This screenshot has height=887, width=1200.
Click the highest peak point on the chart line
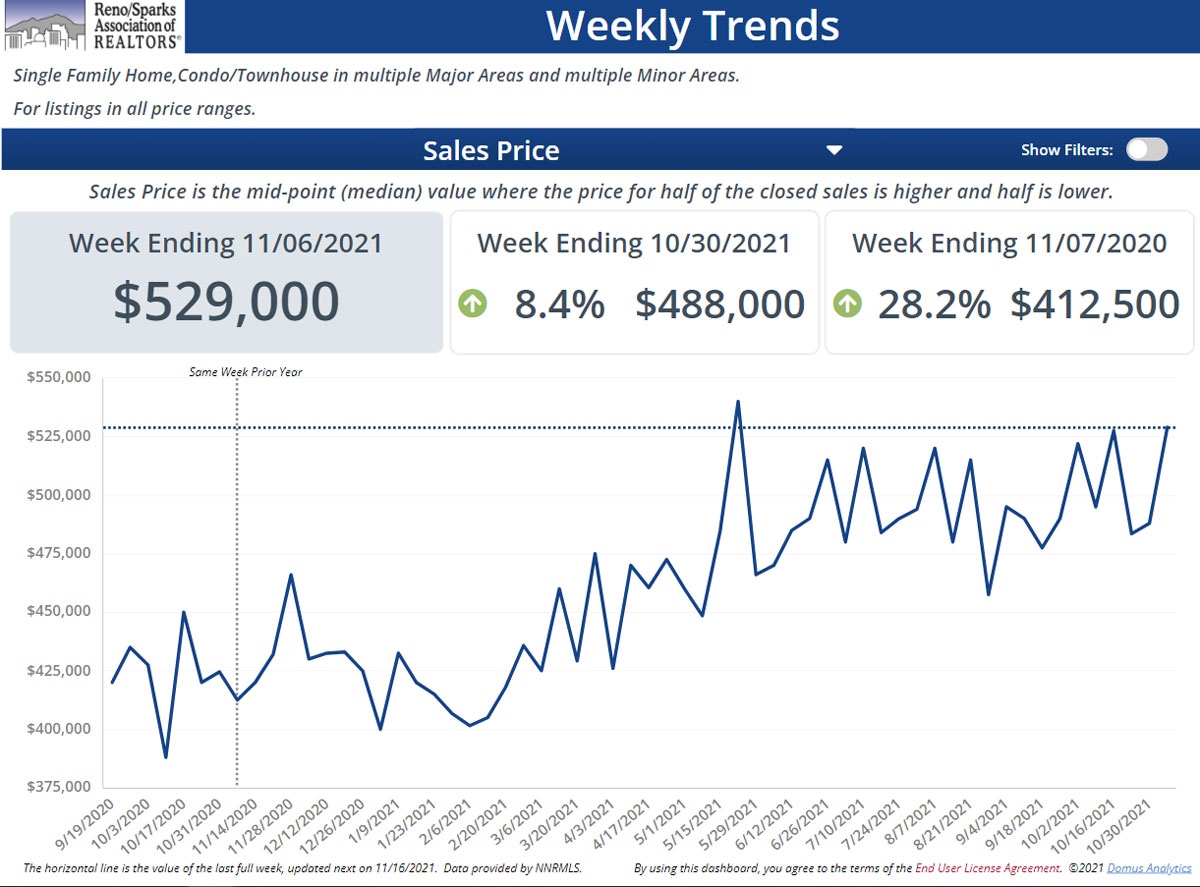coord(738,402)
